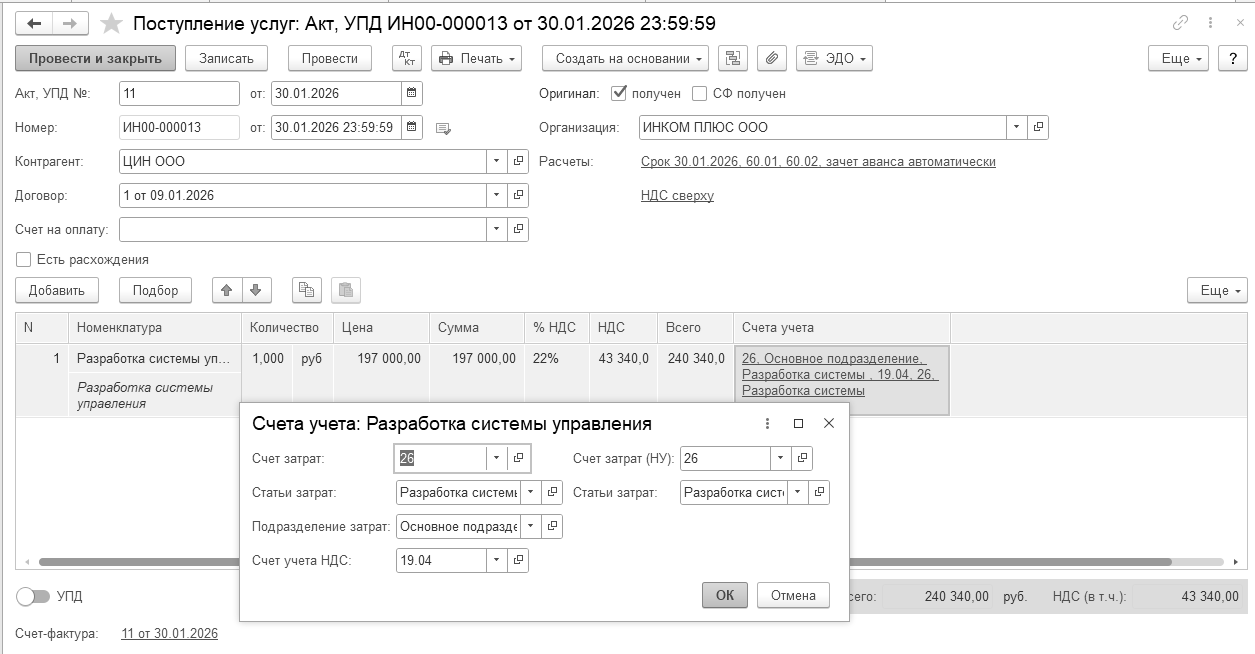The width and height of the screenshot is (1255, 654).
Task: Maximize the Счета учета dialog
Action: 798,423
